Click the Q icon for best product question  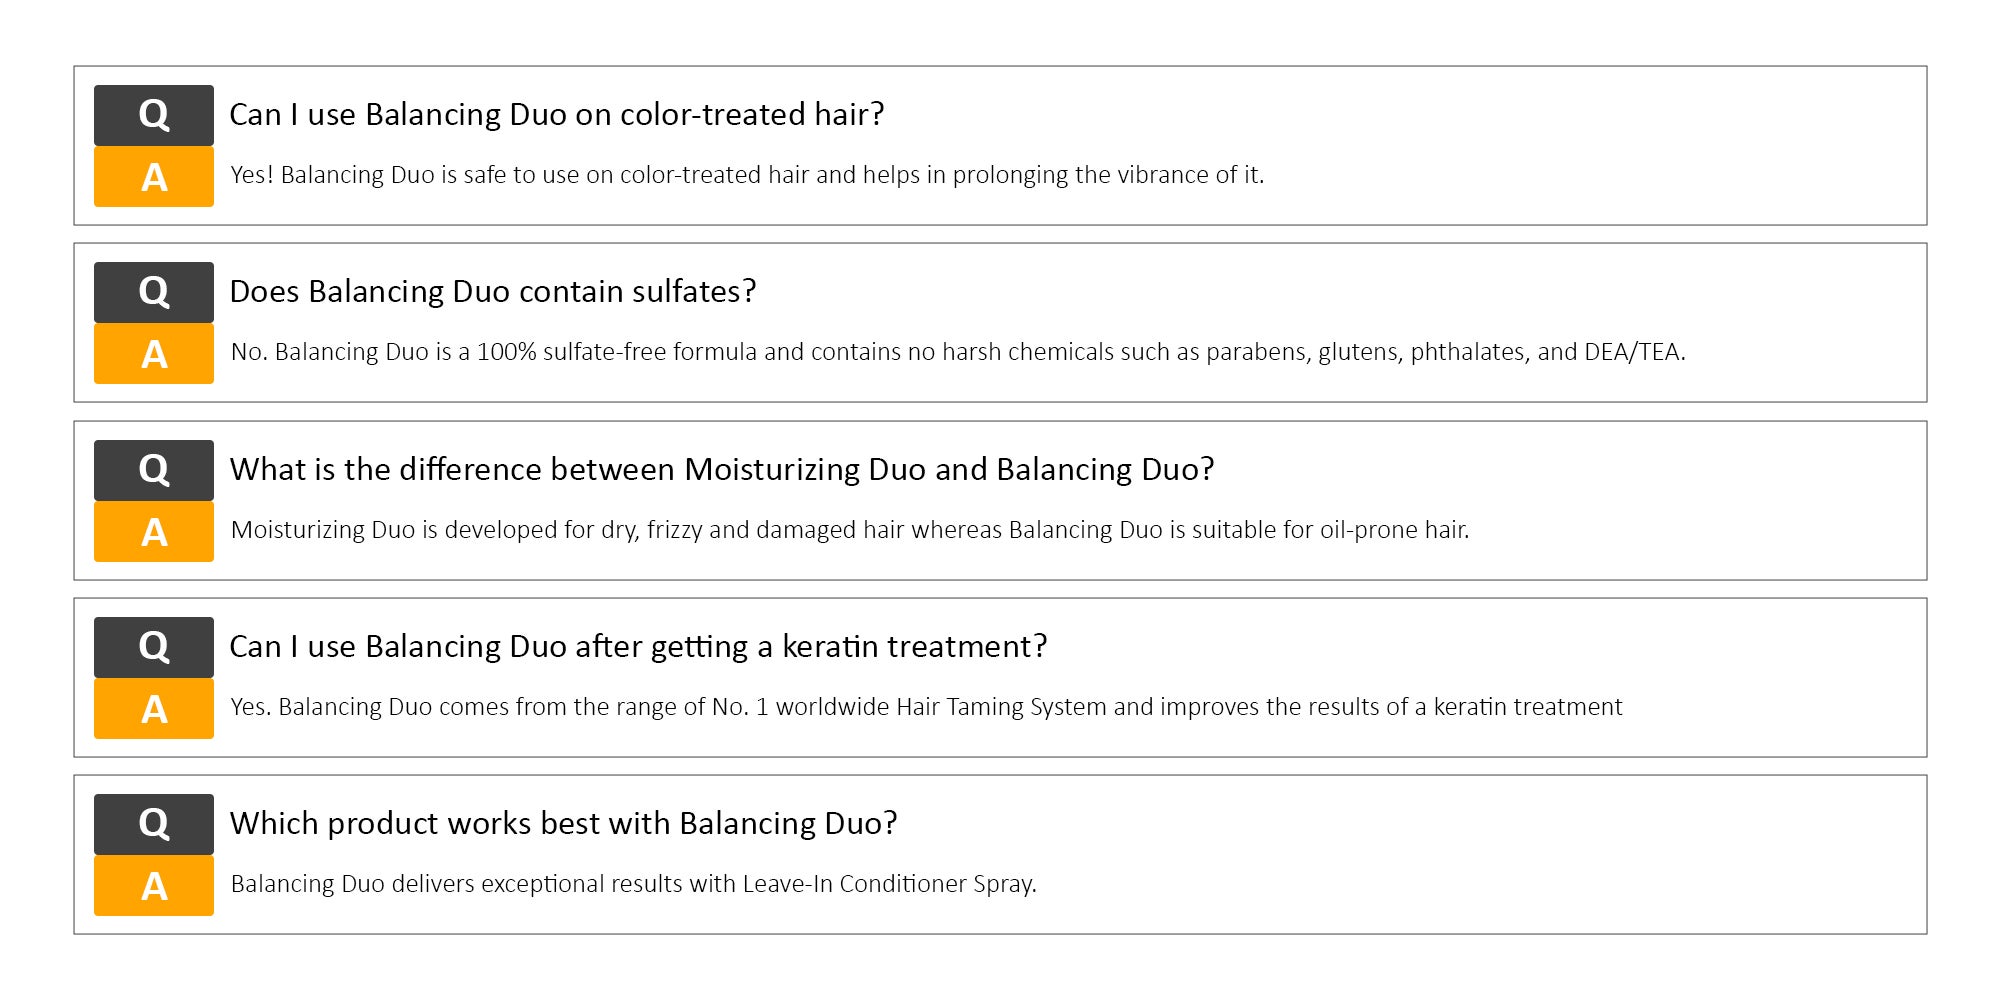(154, 824)
